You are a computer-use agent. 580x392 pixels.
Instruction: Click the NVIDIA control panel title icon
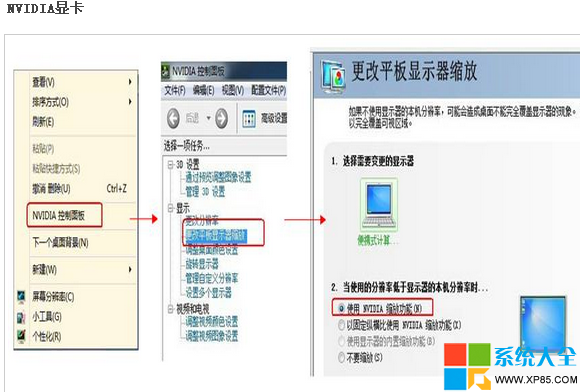point(166,71)
